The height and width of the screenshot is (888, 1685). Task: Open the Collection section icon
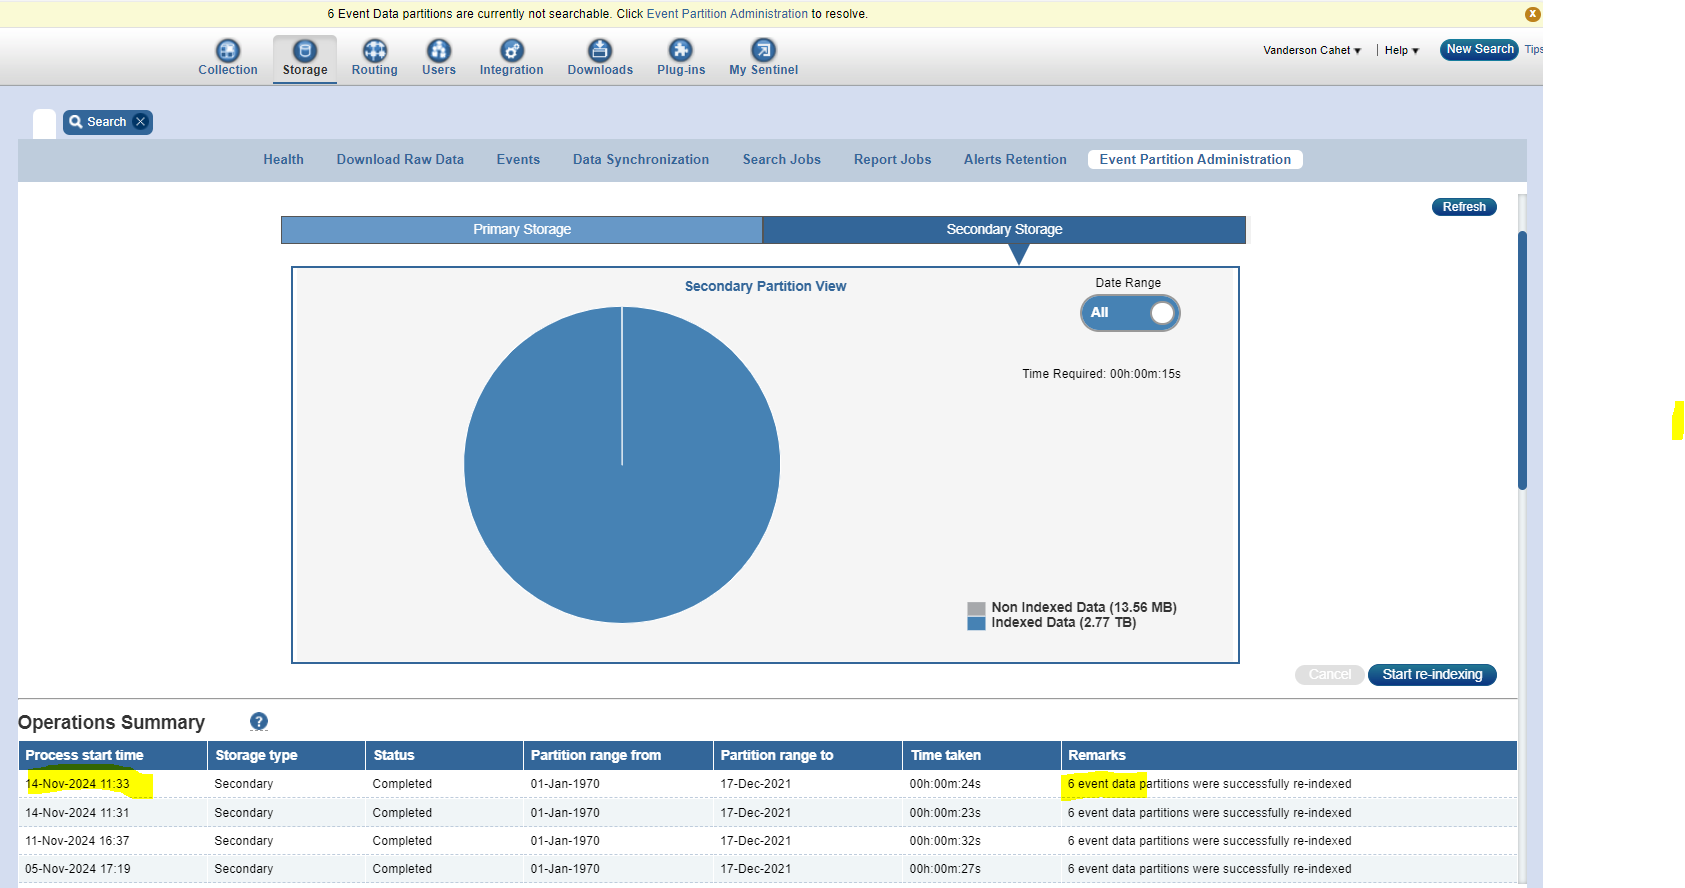coord(228,50)
